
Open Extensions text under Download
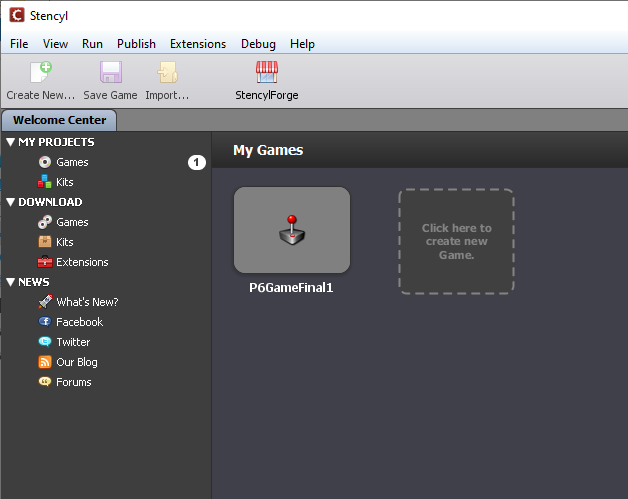tap(82, 262)
